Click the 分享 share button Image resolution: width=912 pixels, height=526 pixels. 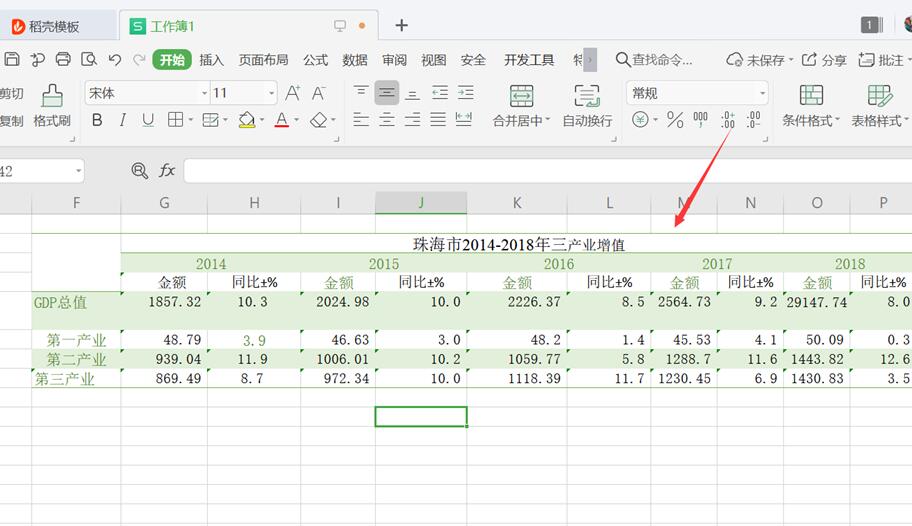(x=824, y=60)
